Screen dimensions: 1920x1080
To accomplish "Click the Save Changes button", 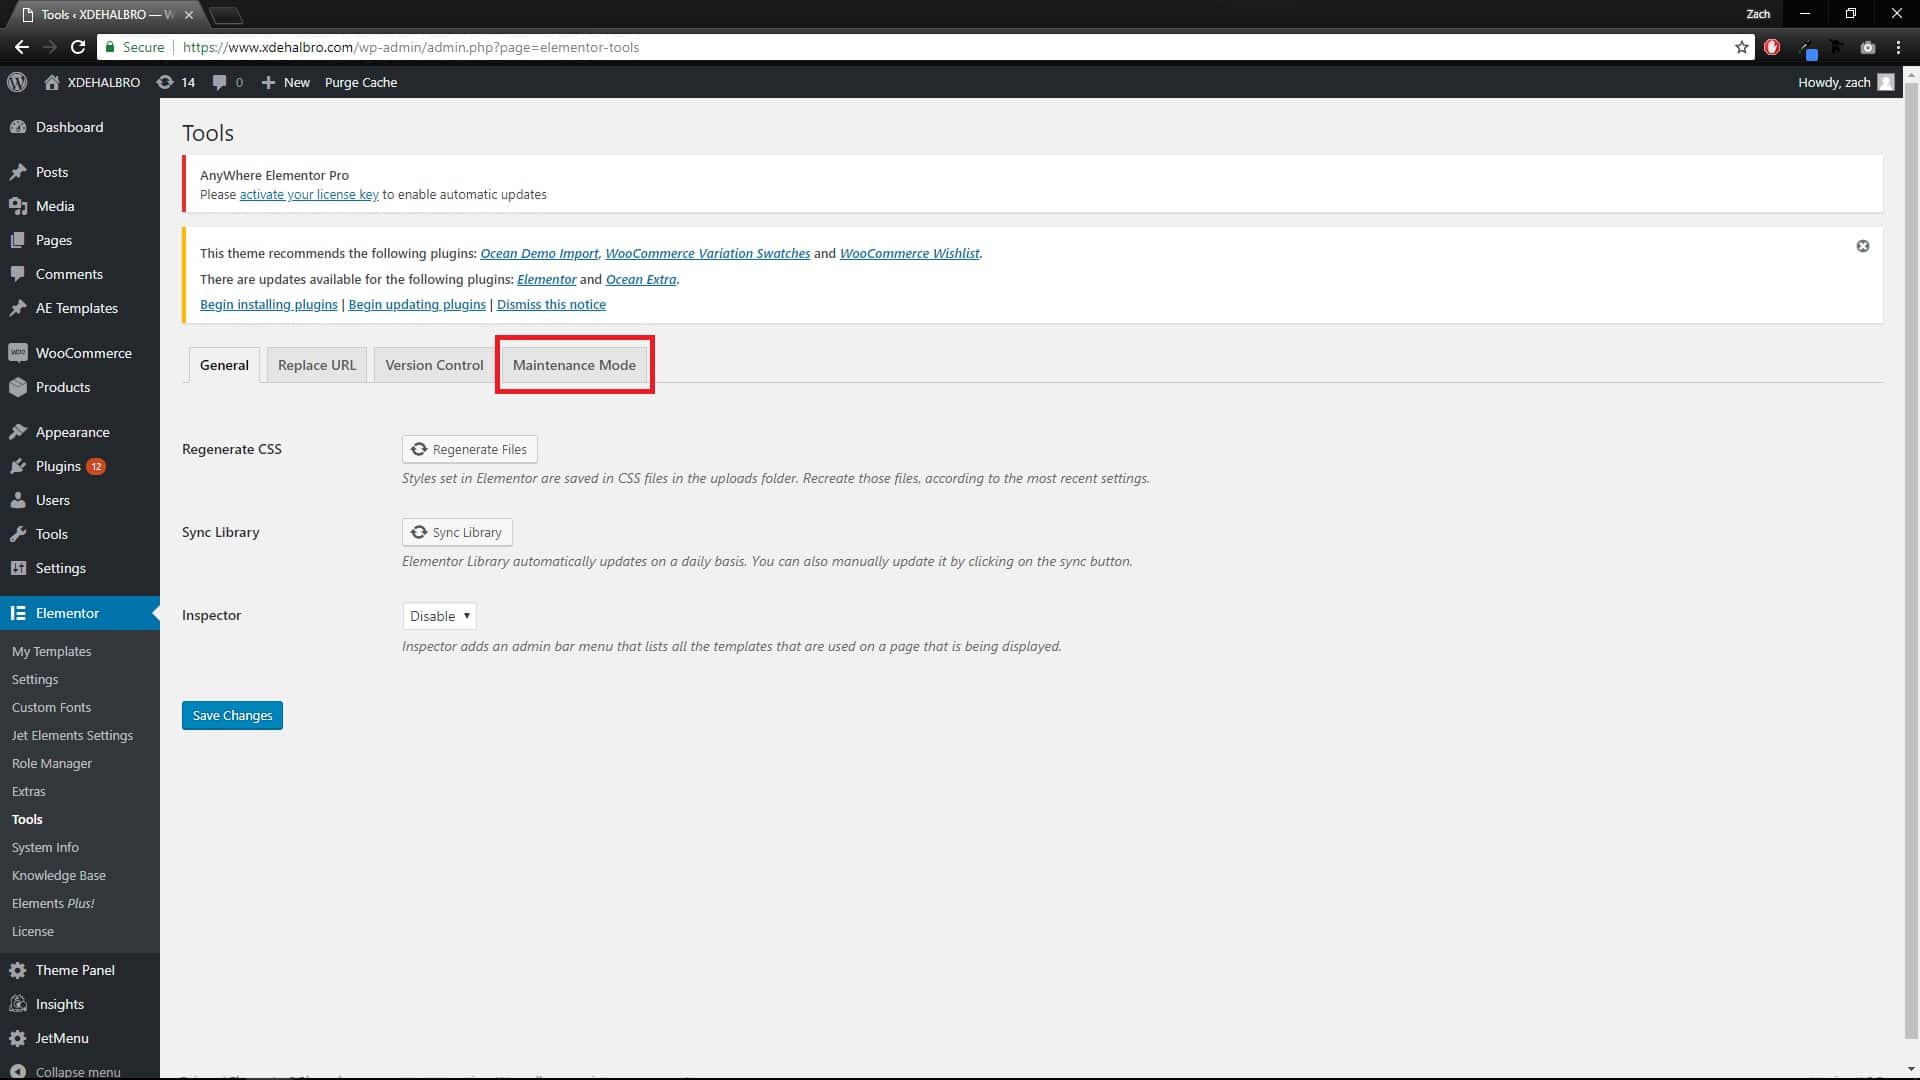I will [x=232, y=715].
